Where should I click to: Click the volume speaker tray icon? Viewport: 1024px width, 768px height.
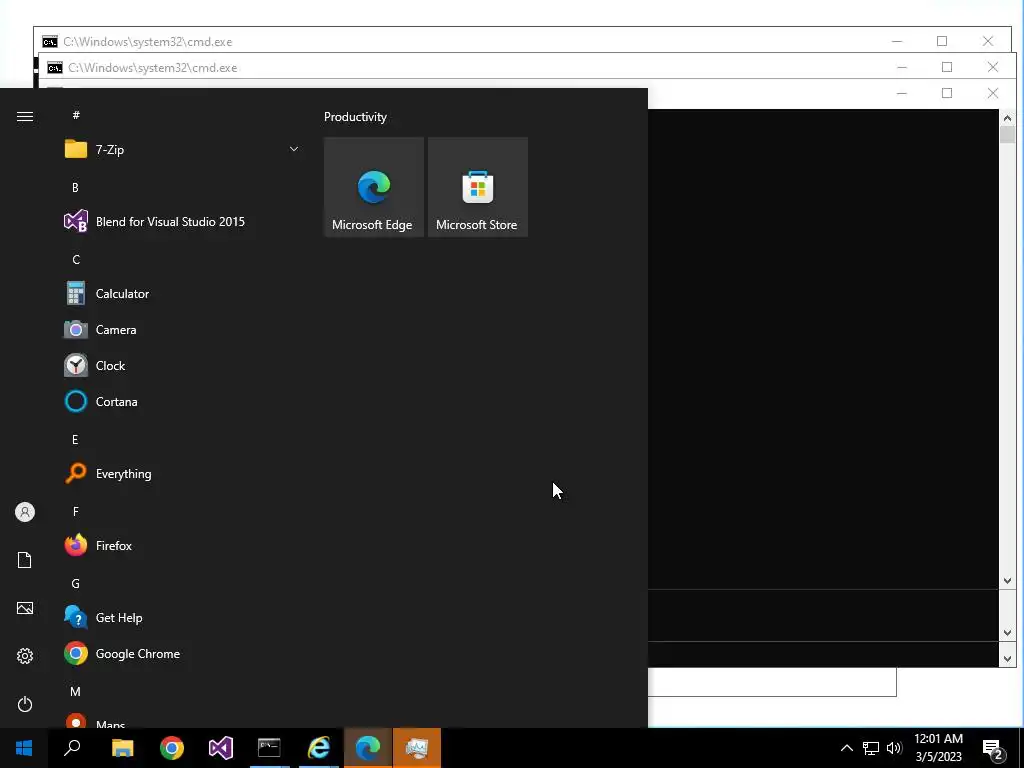894,748
